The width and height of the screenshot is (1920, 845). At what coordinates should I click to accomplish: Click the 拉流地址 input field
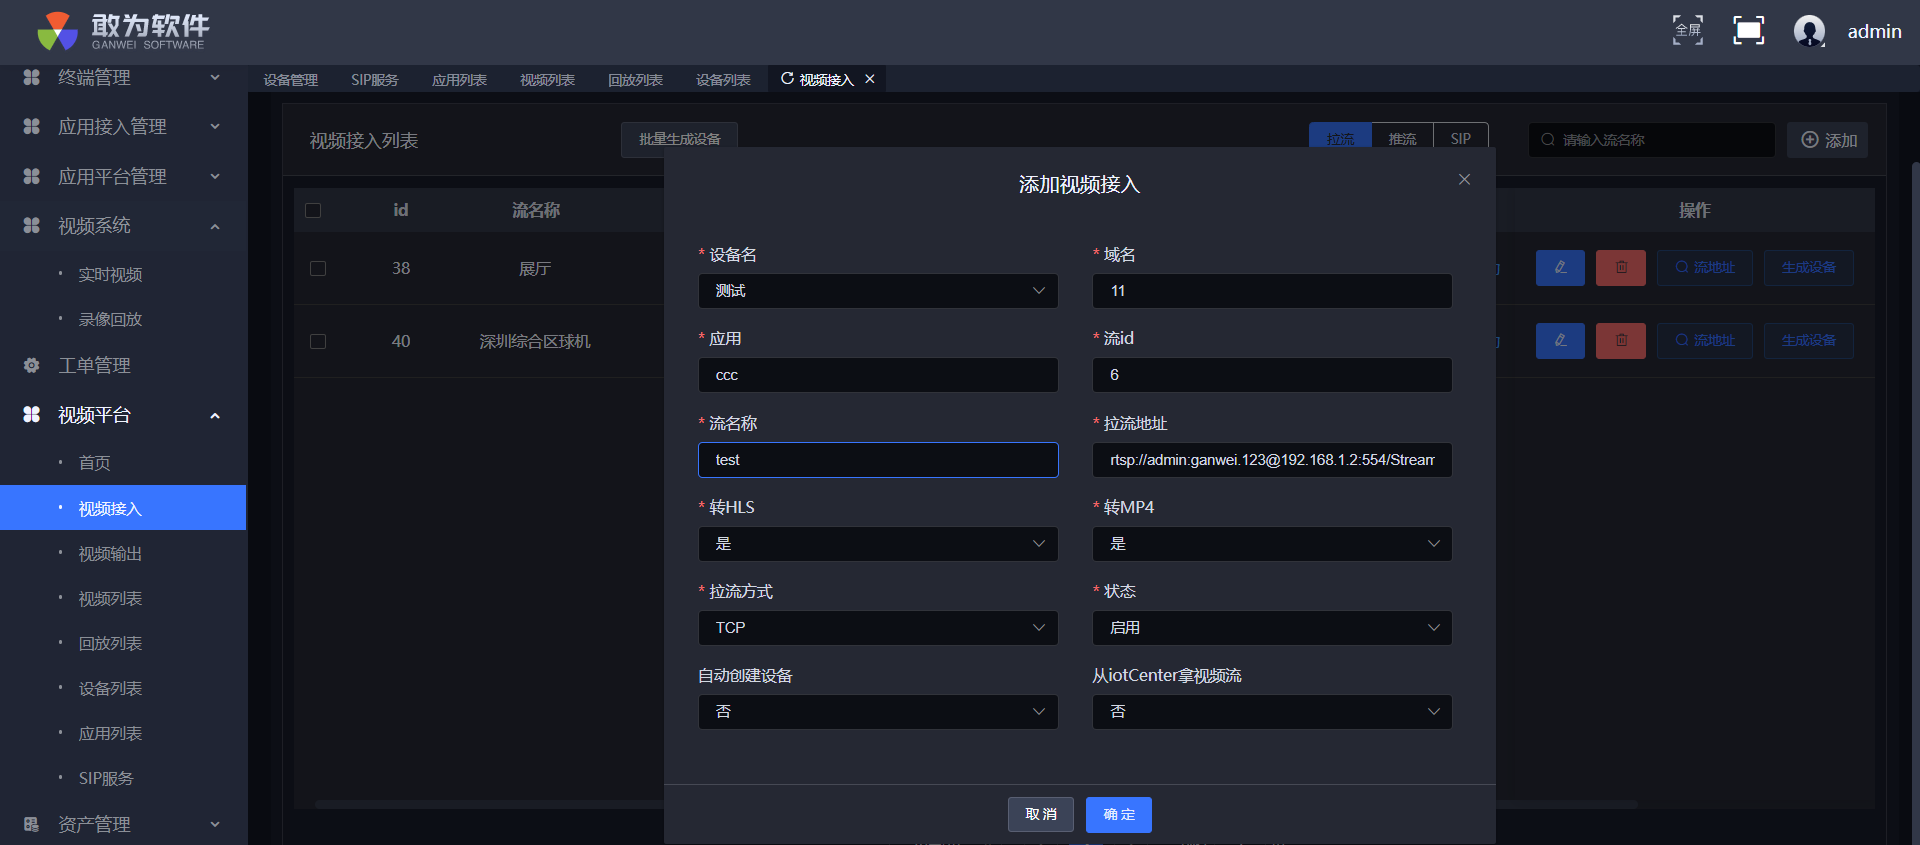tap(1271, 460)
